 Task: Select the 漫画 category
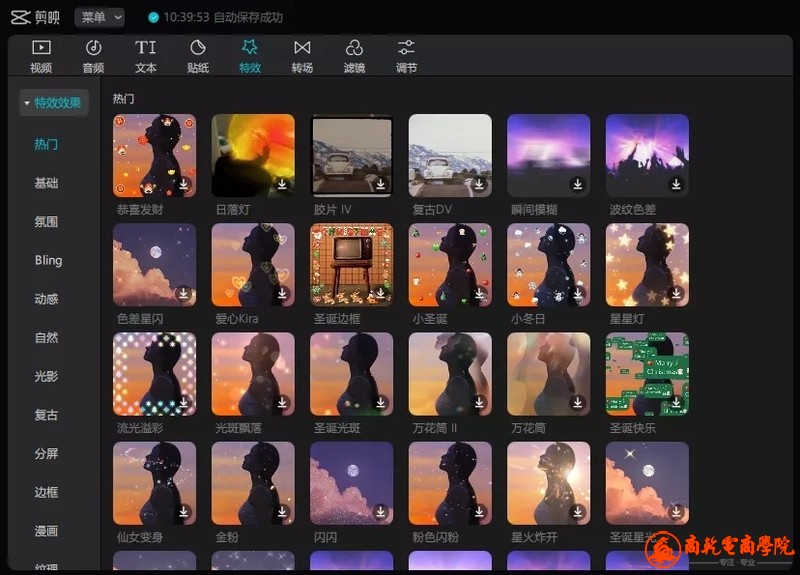tap(46, 531)
